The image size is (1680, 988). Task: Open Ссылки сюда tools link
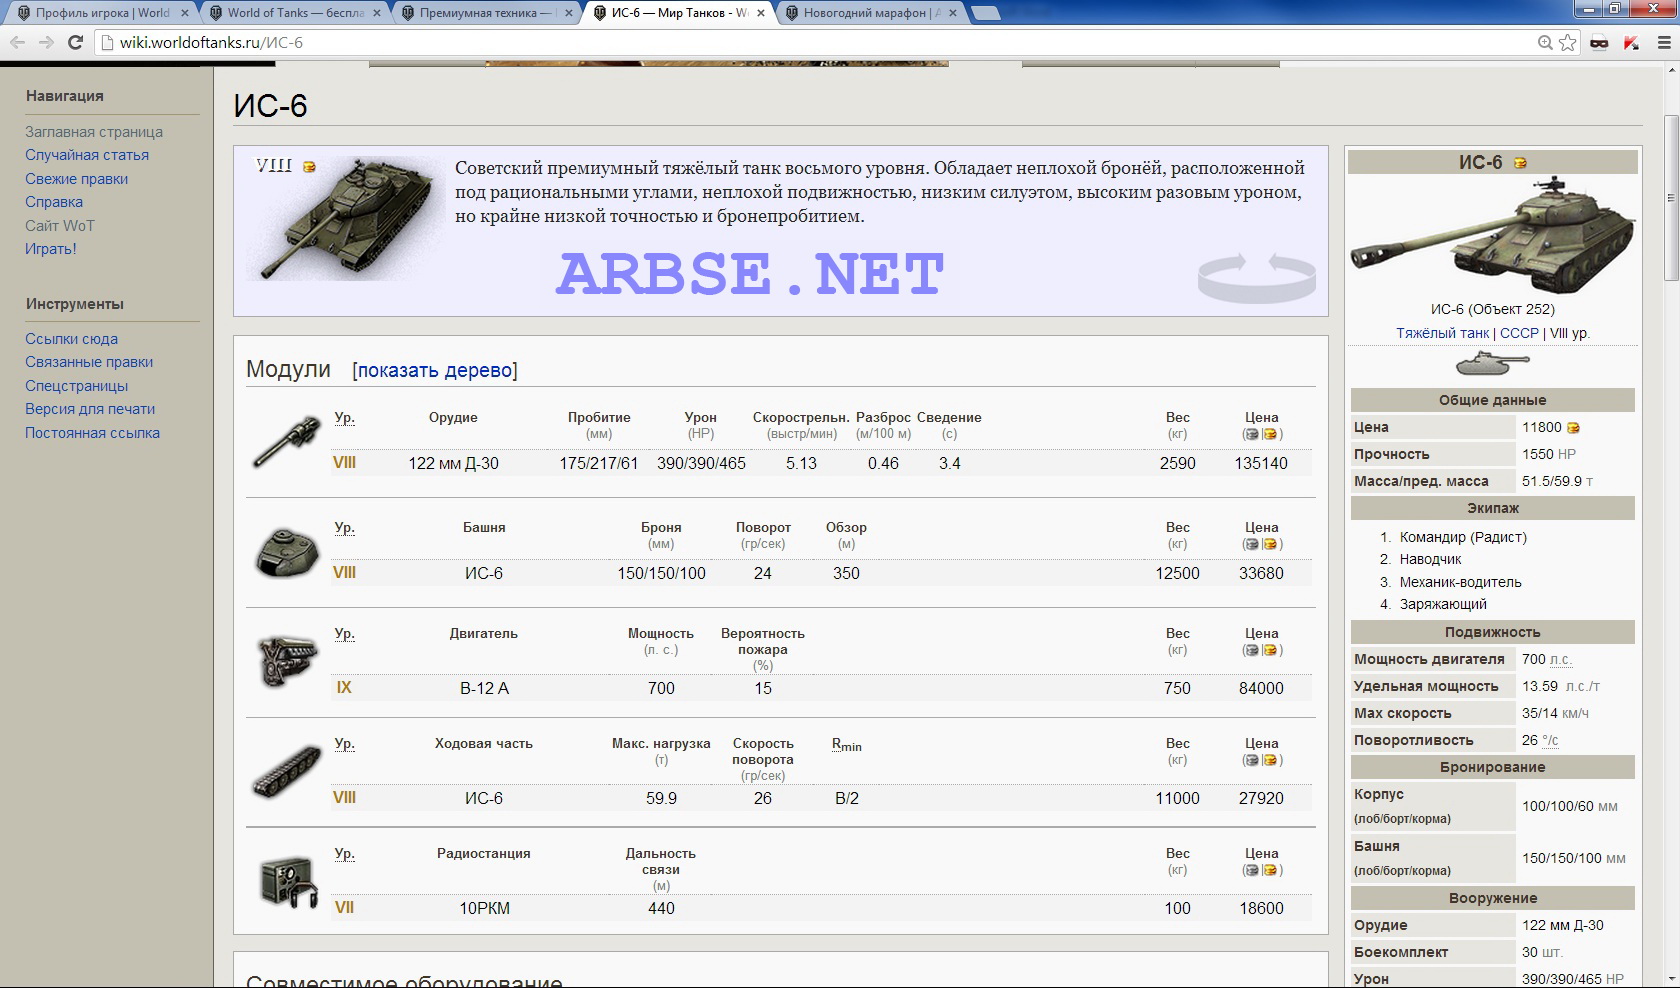[71, 339]
